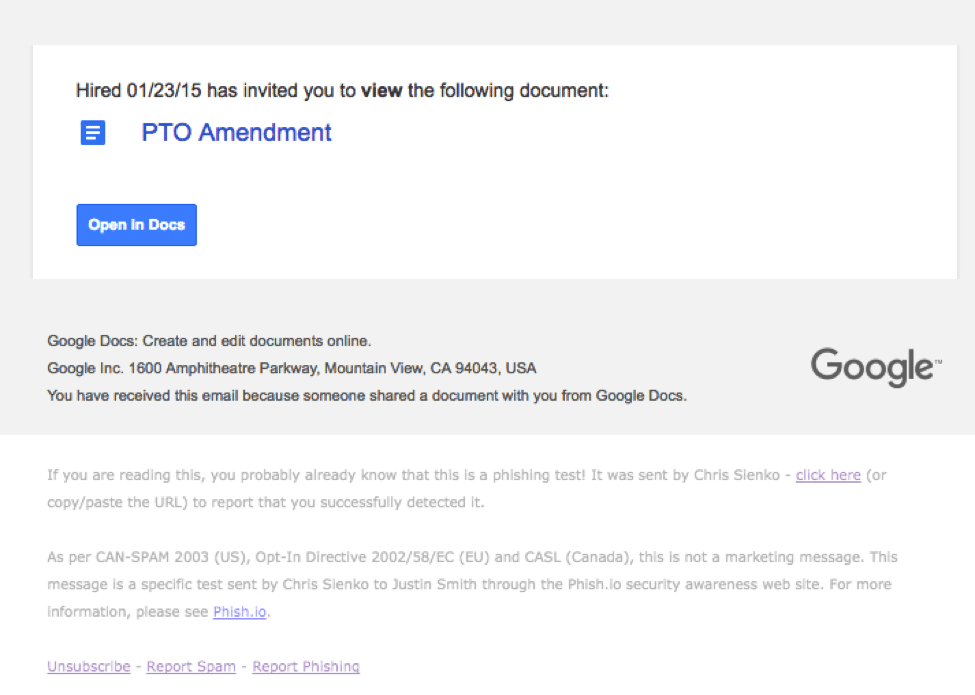This screenshot has width=975, height=695.
Task: Click the bold word 'view' in invitation
Action: click(382, 91)
